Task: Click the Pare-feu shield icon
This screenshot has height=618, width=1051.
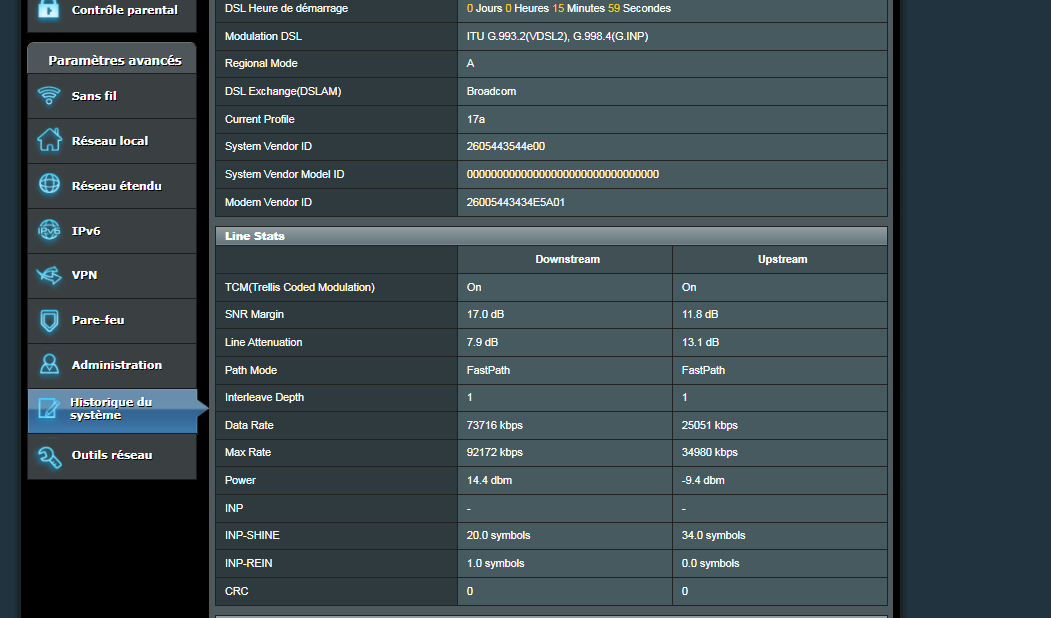Action: pos(48,320)
